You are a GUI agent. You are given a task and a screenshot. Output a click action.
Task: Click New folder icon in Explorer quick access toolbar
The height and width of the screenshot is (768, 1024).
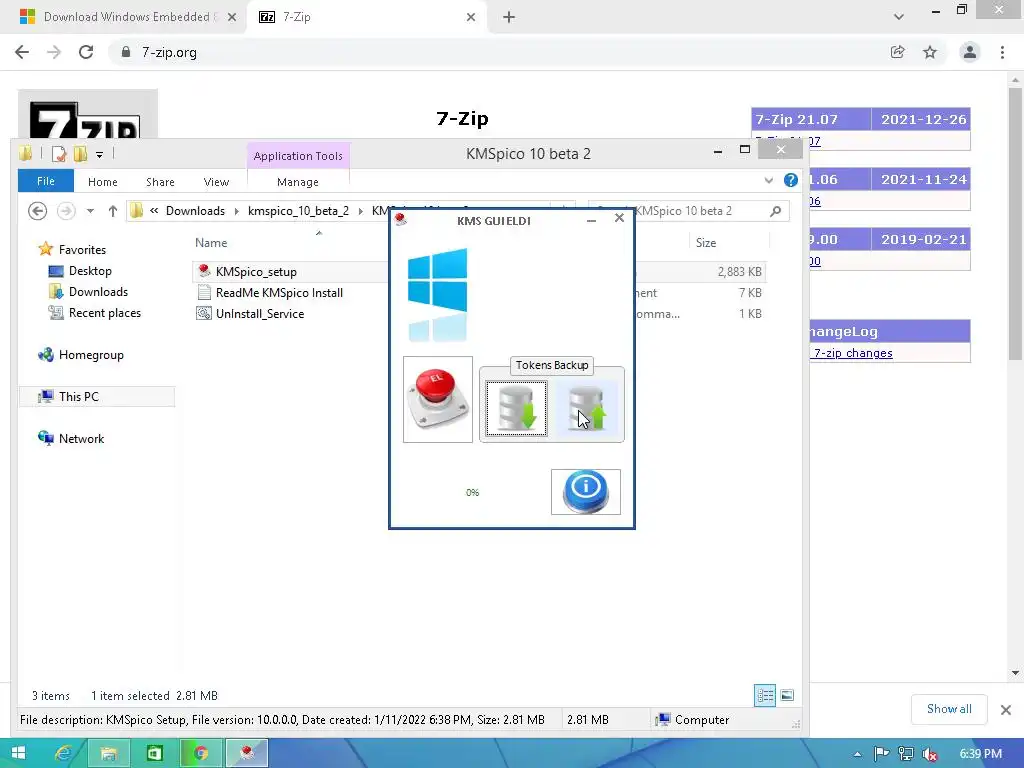(80, 154)
